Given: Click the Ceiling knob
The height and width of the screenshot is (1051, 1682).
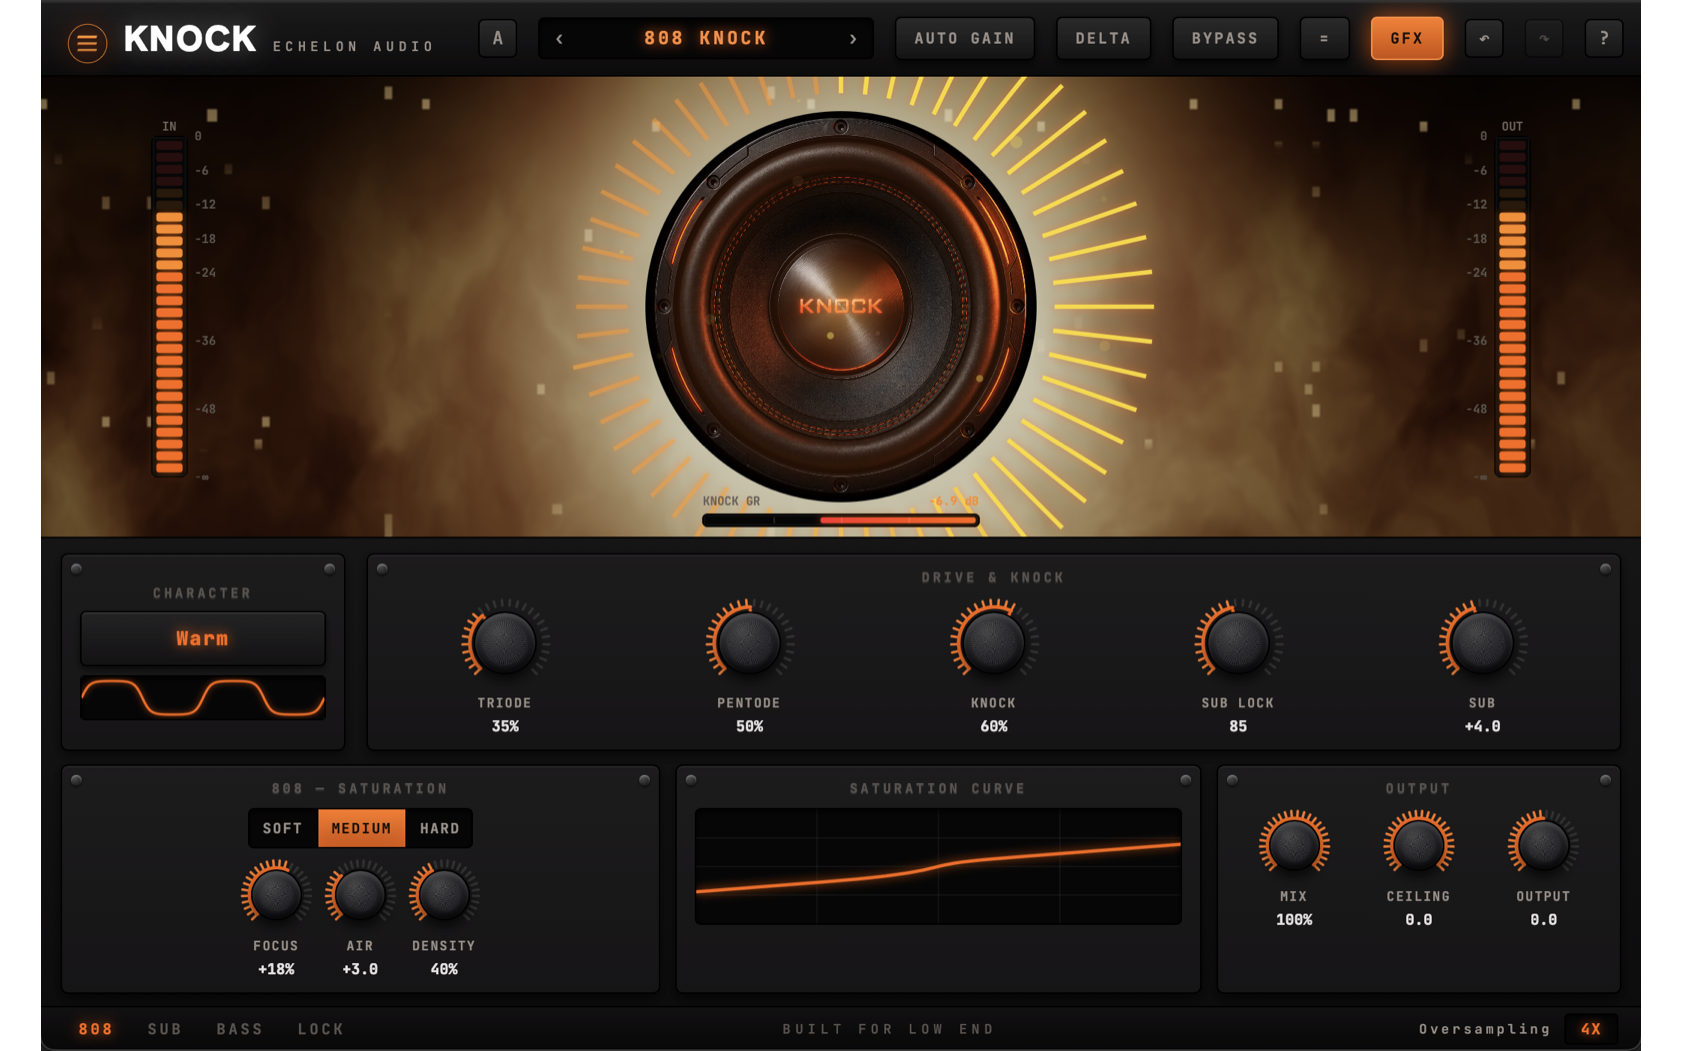Looking at the screenshot, I should (x=1418, y=845).
